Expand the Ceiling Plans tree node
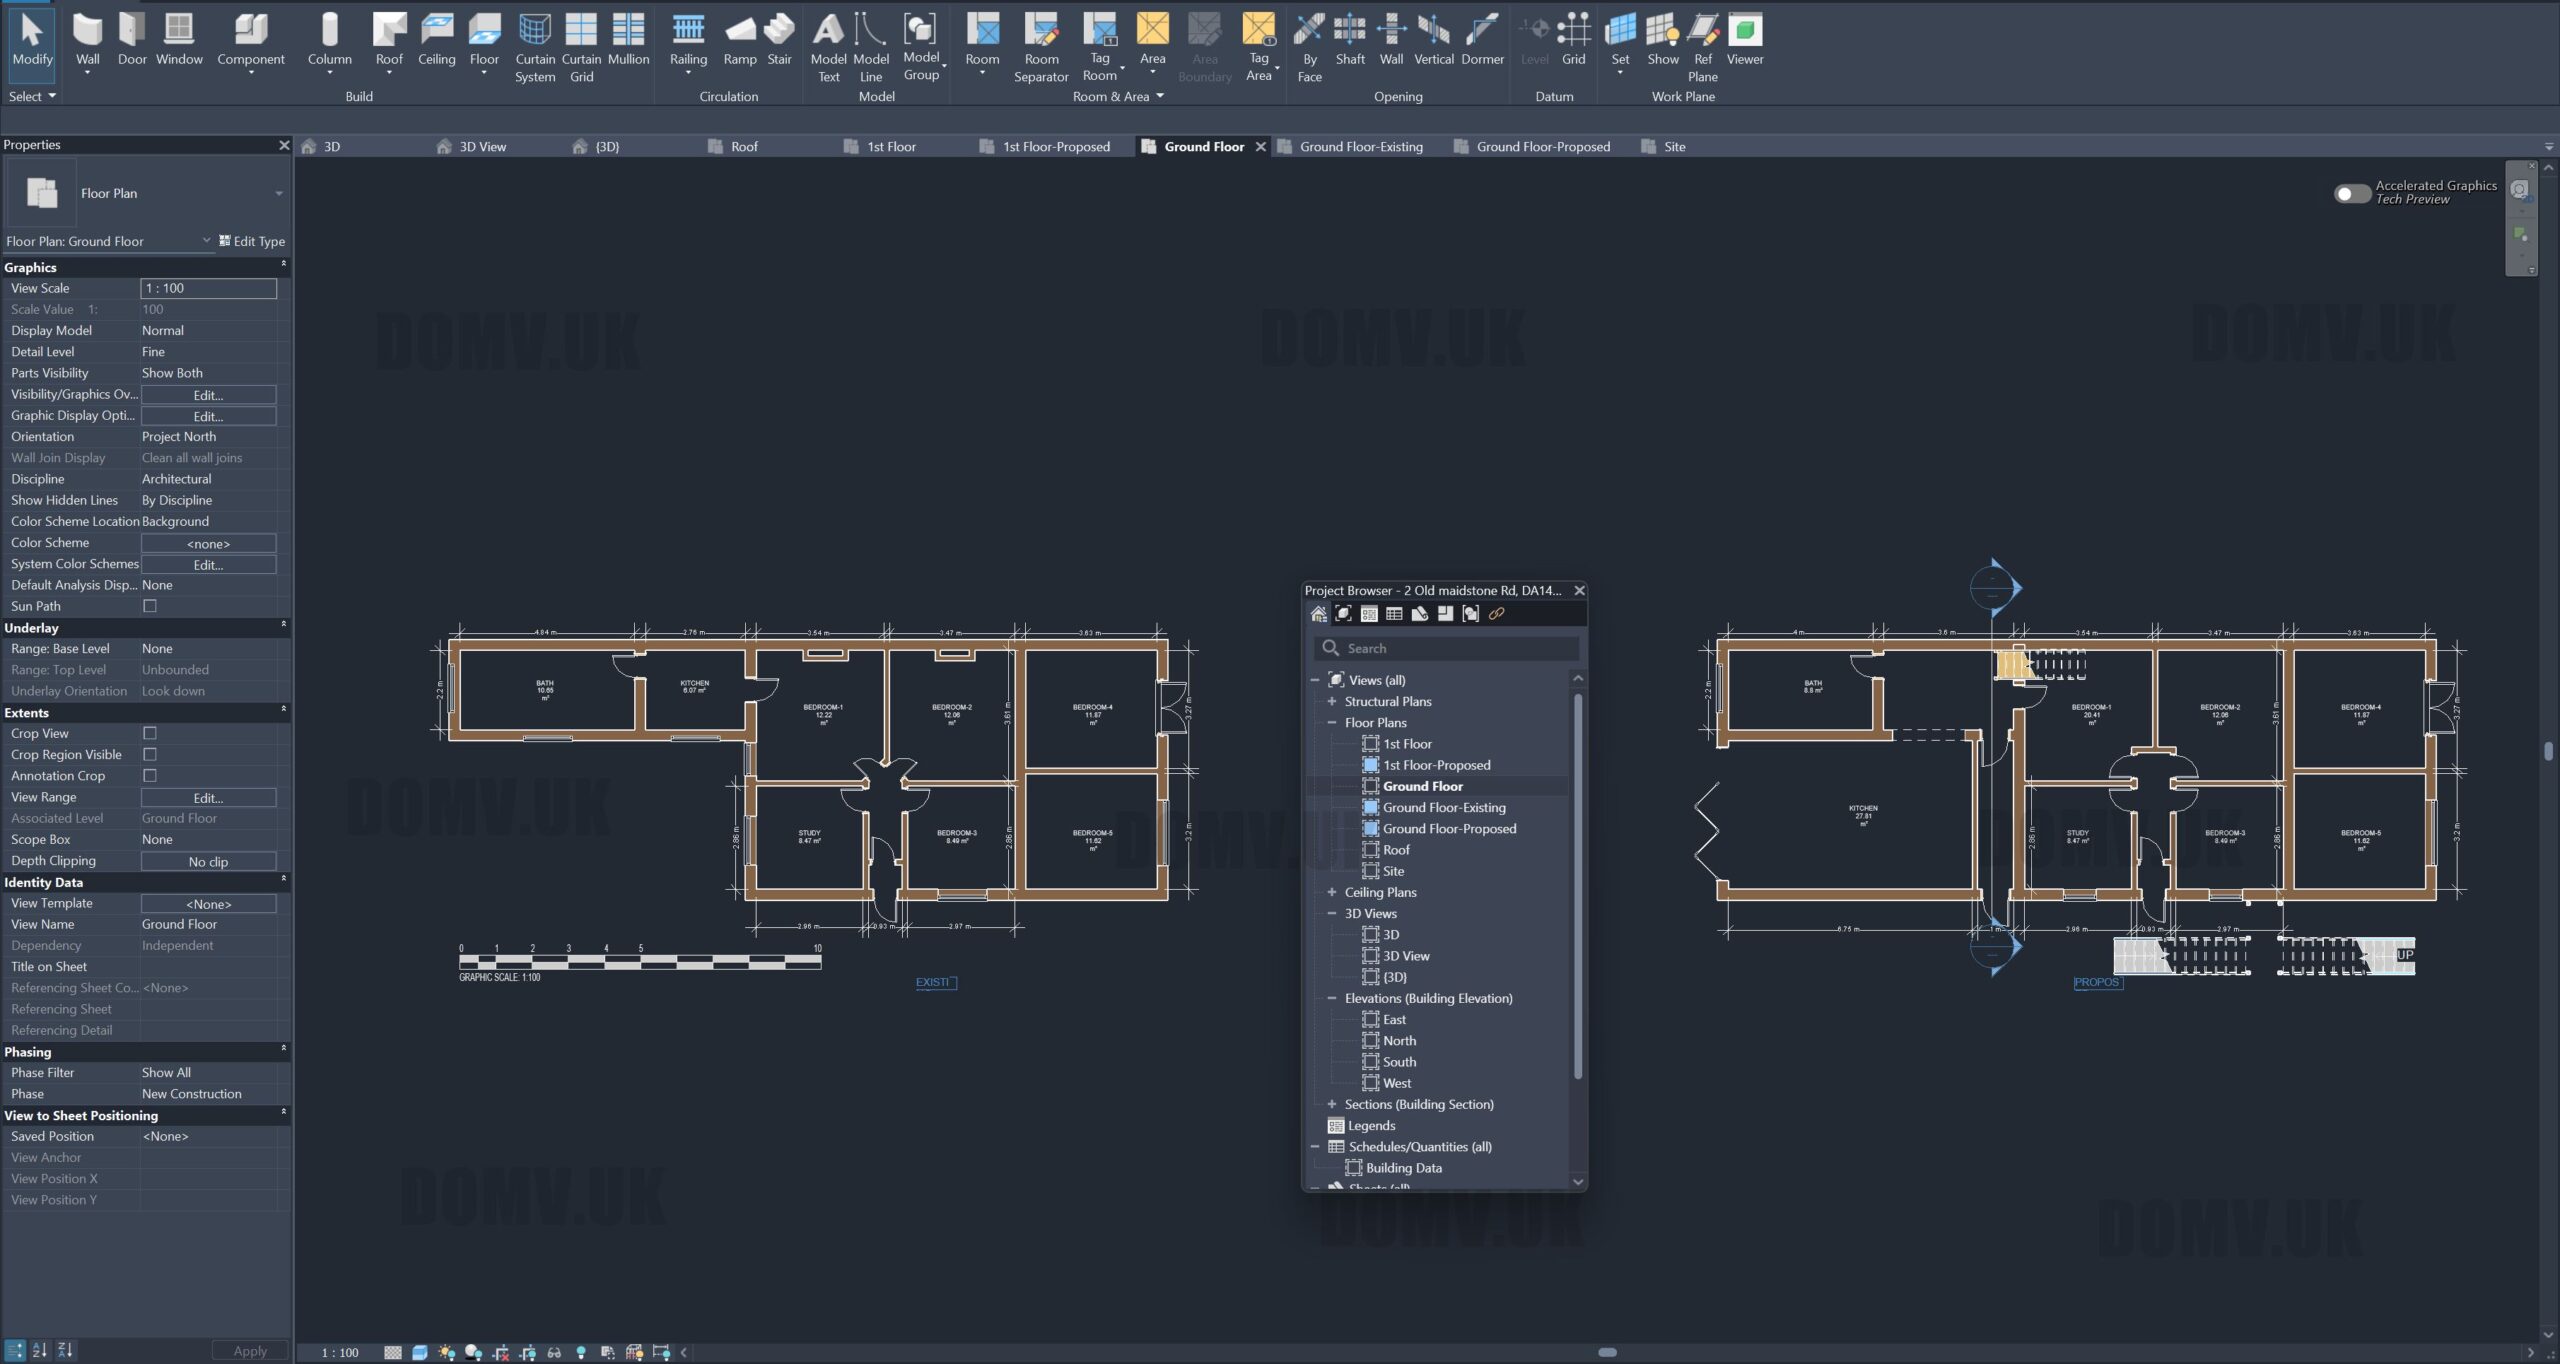 [x=1332, y=892]
